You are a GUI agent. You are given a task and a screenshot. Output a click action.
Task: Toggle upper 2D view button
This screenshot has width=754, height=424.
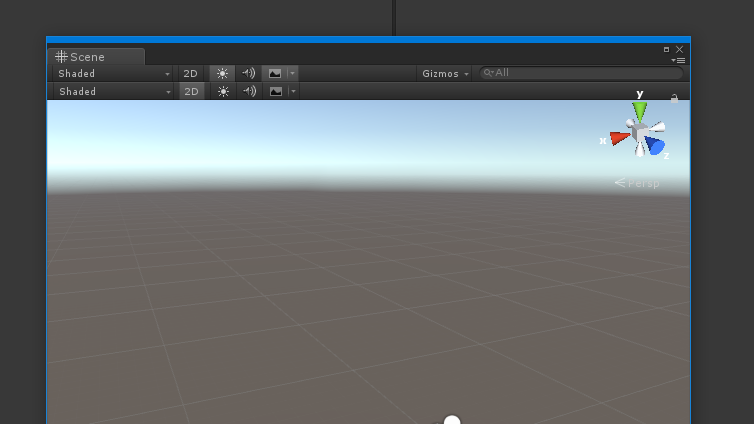tap(190, 74)
